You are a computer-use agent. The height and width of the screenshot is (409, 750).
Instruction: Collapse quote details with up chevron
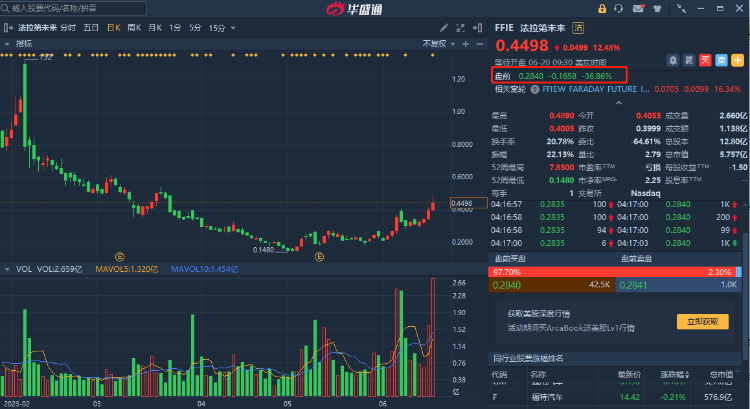pyautogui.click(x=618, y=102)
